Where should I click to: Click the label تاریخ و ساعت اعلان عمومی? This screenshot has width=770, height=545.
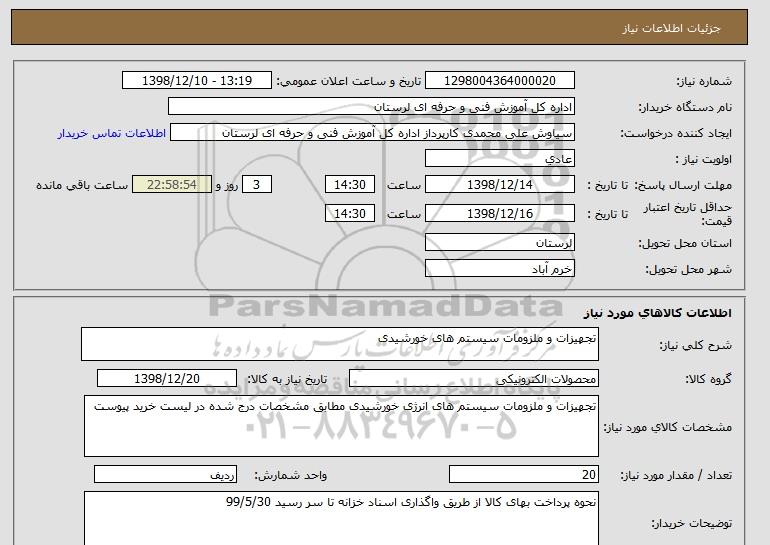349,81
